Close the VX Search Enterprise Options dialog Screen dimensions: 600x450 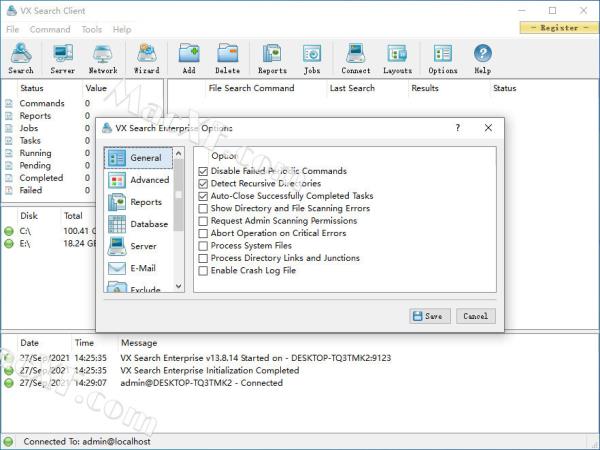[x=488, y=128]
